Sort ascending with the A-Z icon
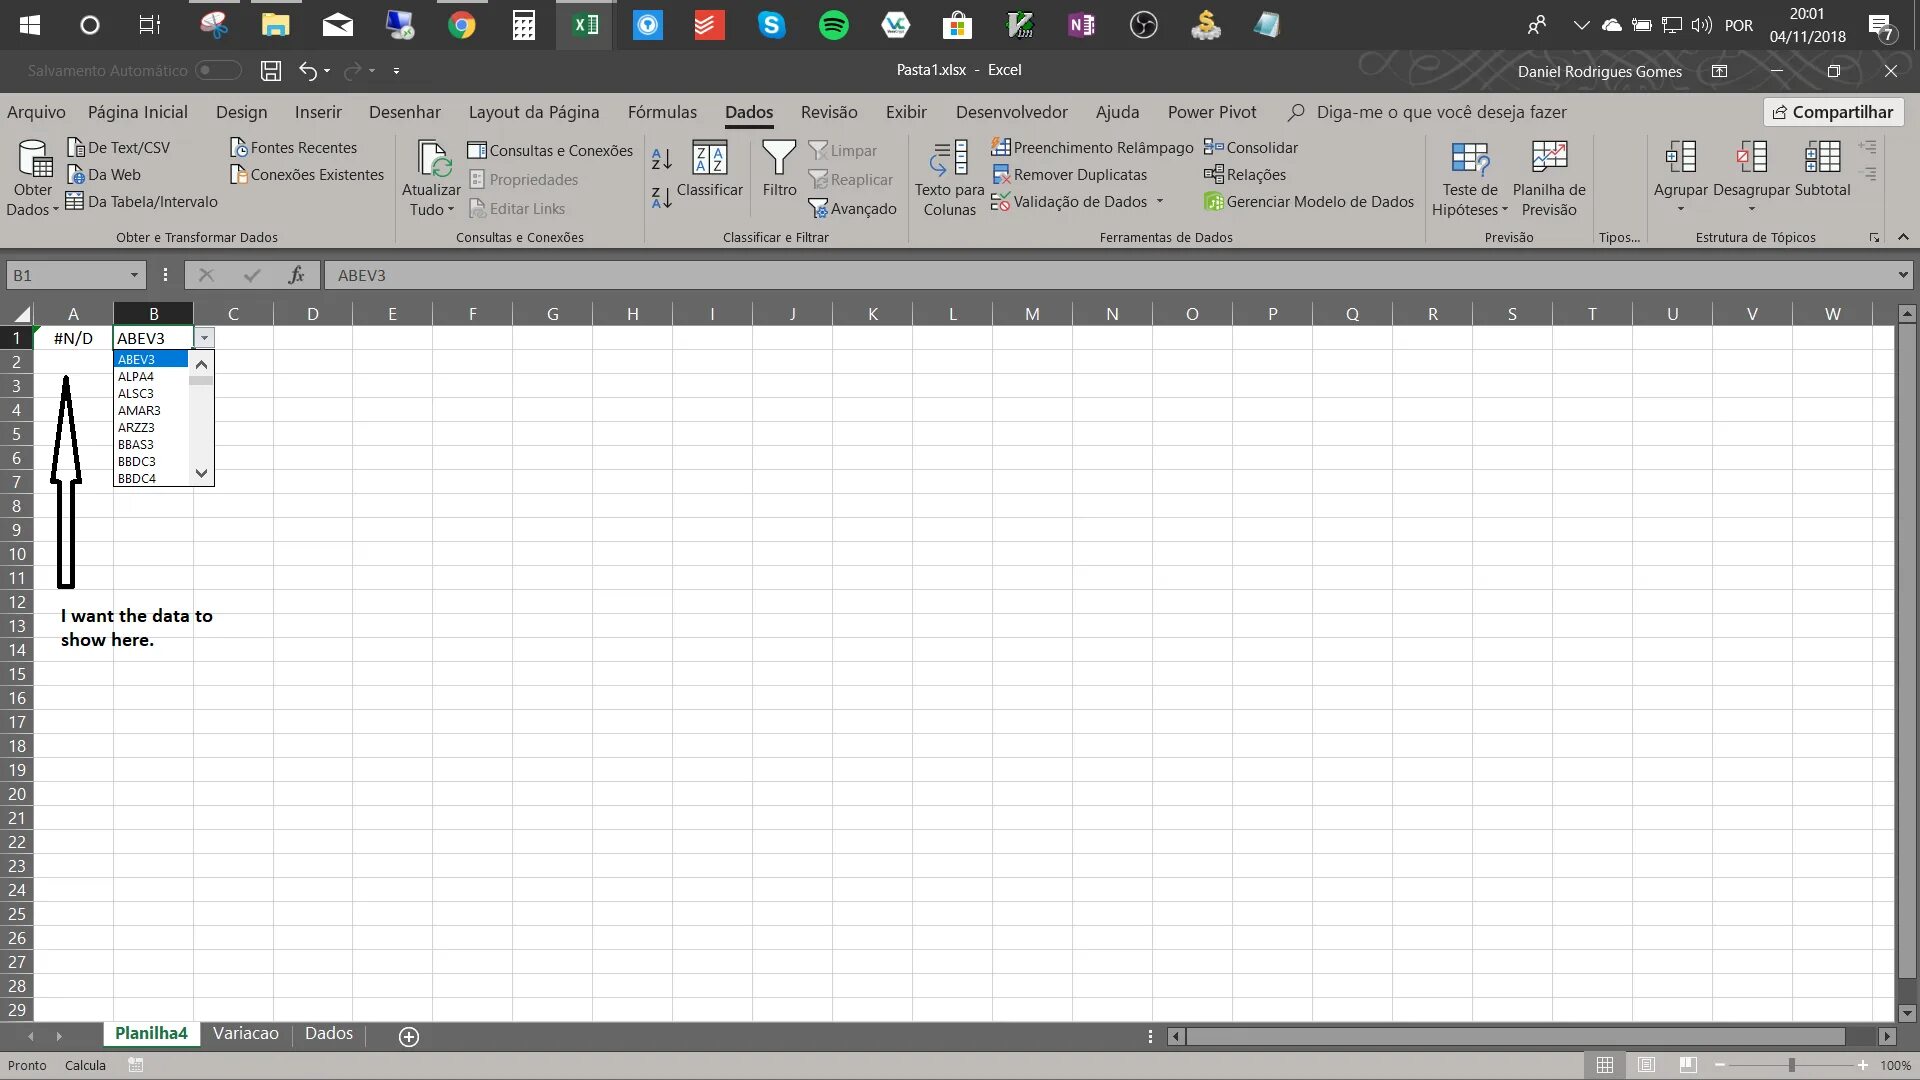 tap(661, 158)
